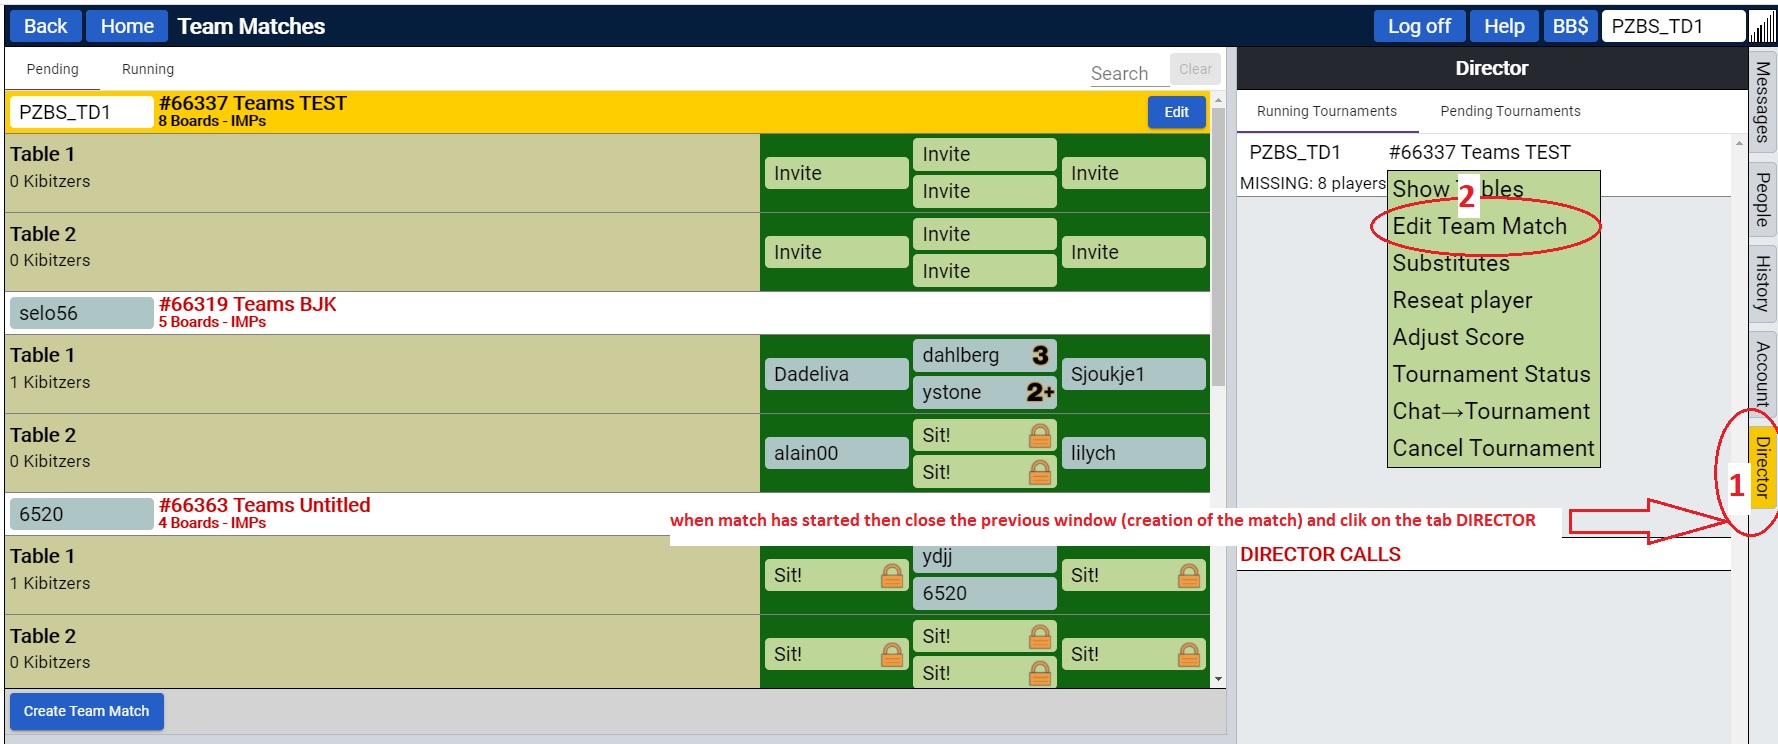
Task: Choose Cancel Tournament menu entry
Action: pos(1493,449)
